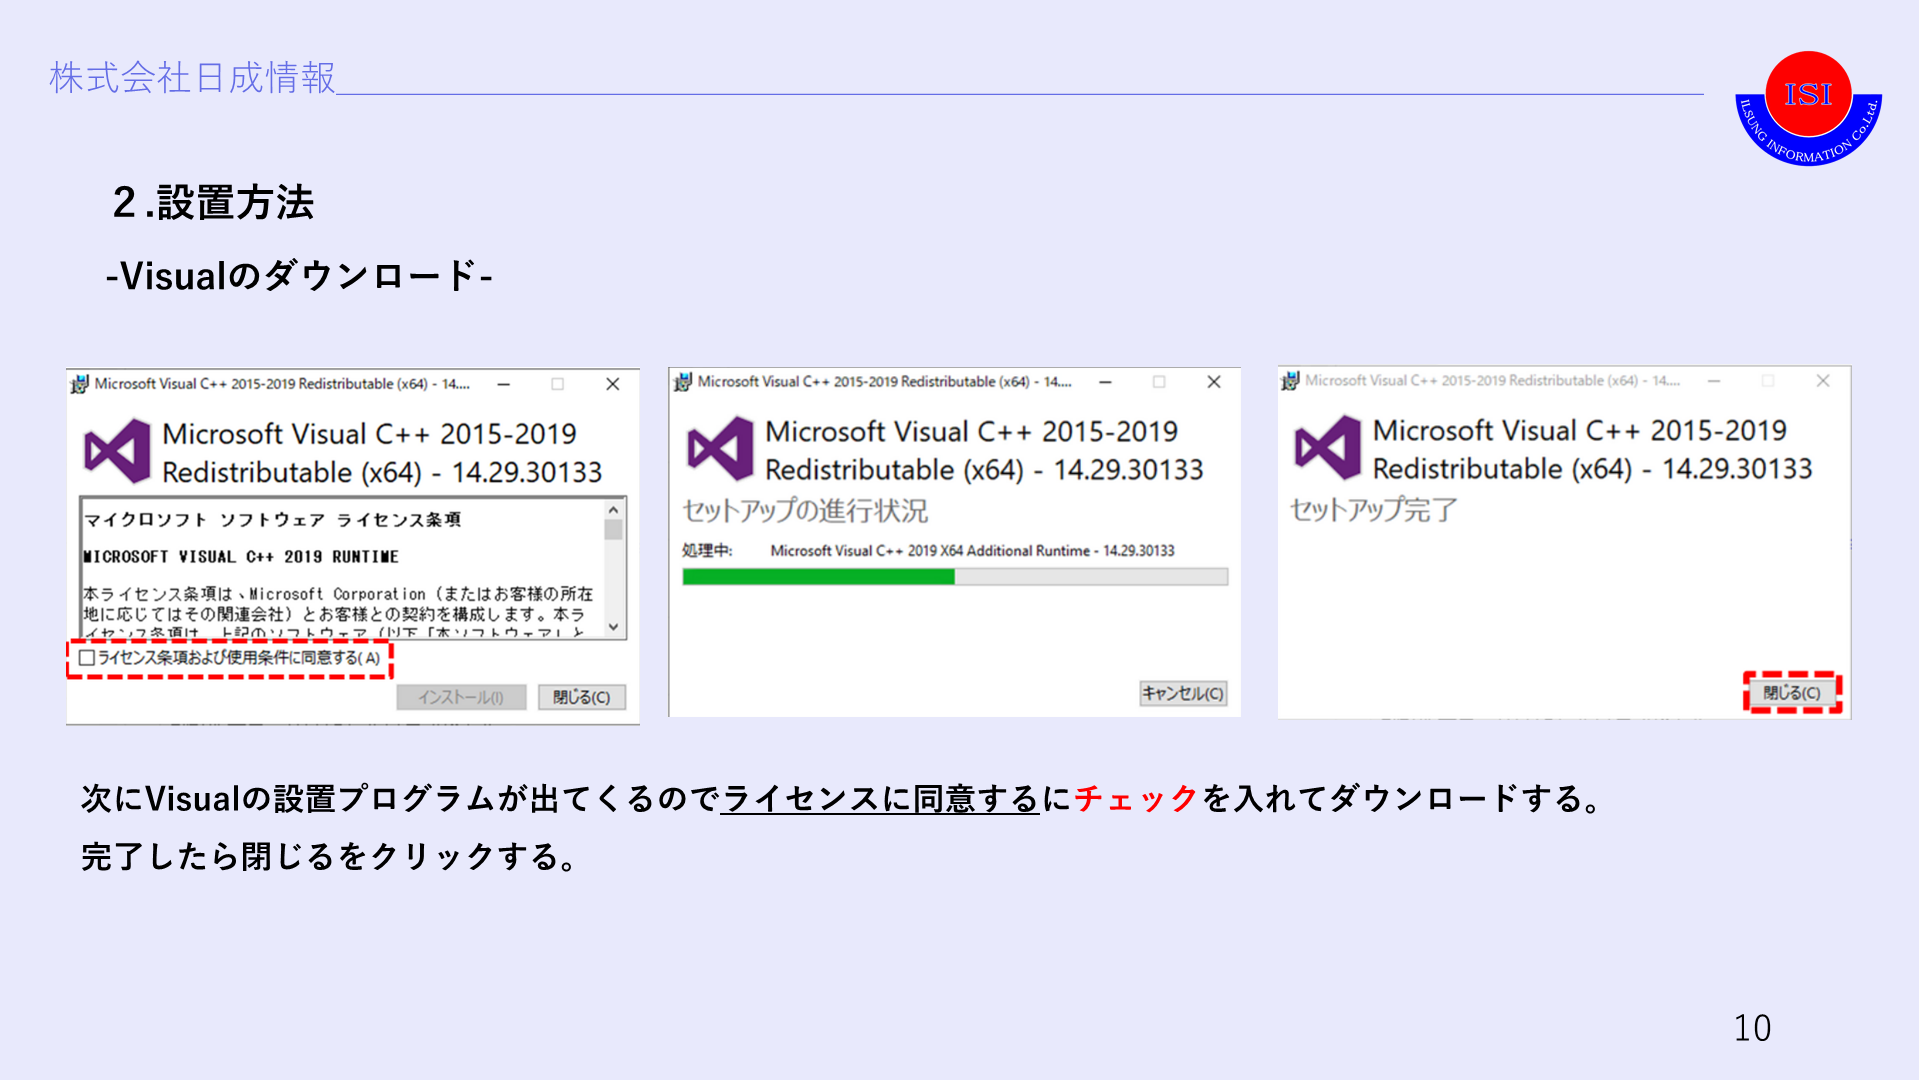Click the subtitle -Visualのダウンロード-

click(x=299, y=275)
